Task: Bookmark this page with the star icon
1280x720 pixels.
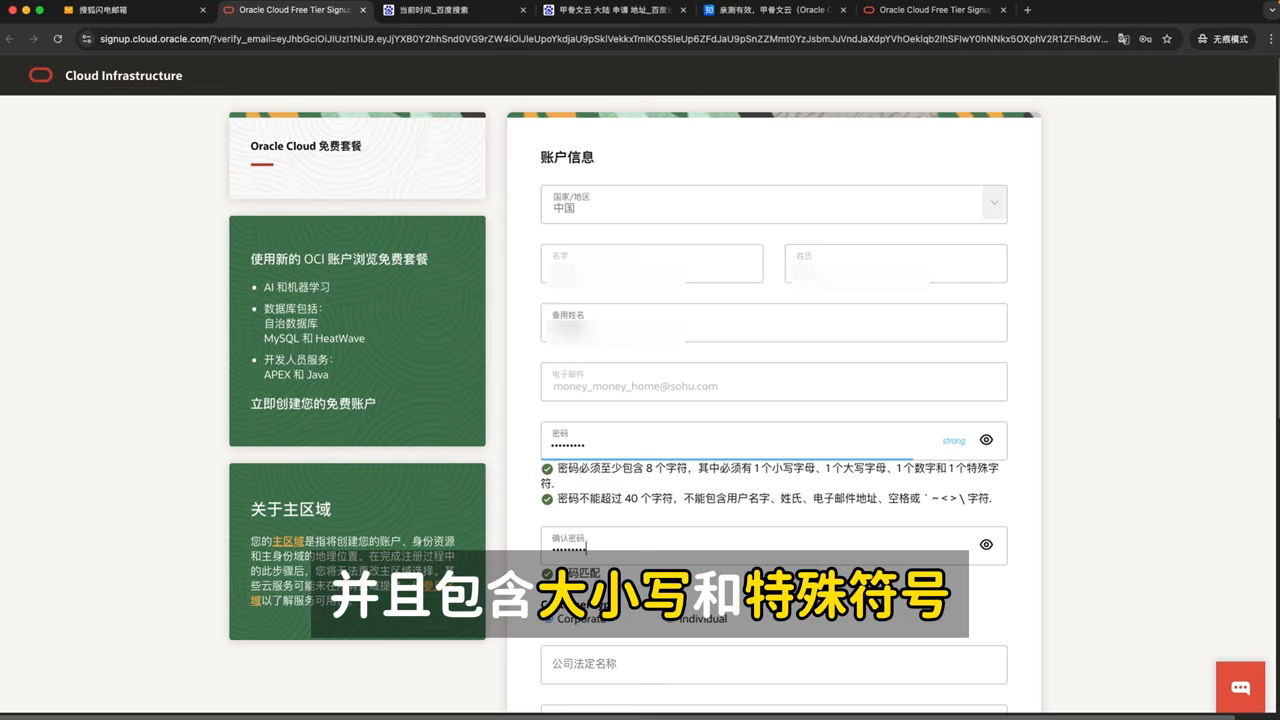Action: click(x=1167, y=39)
